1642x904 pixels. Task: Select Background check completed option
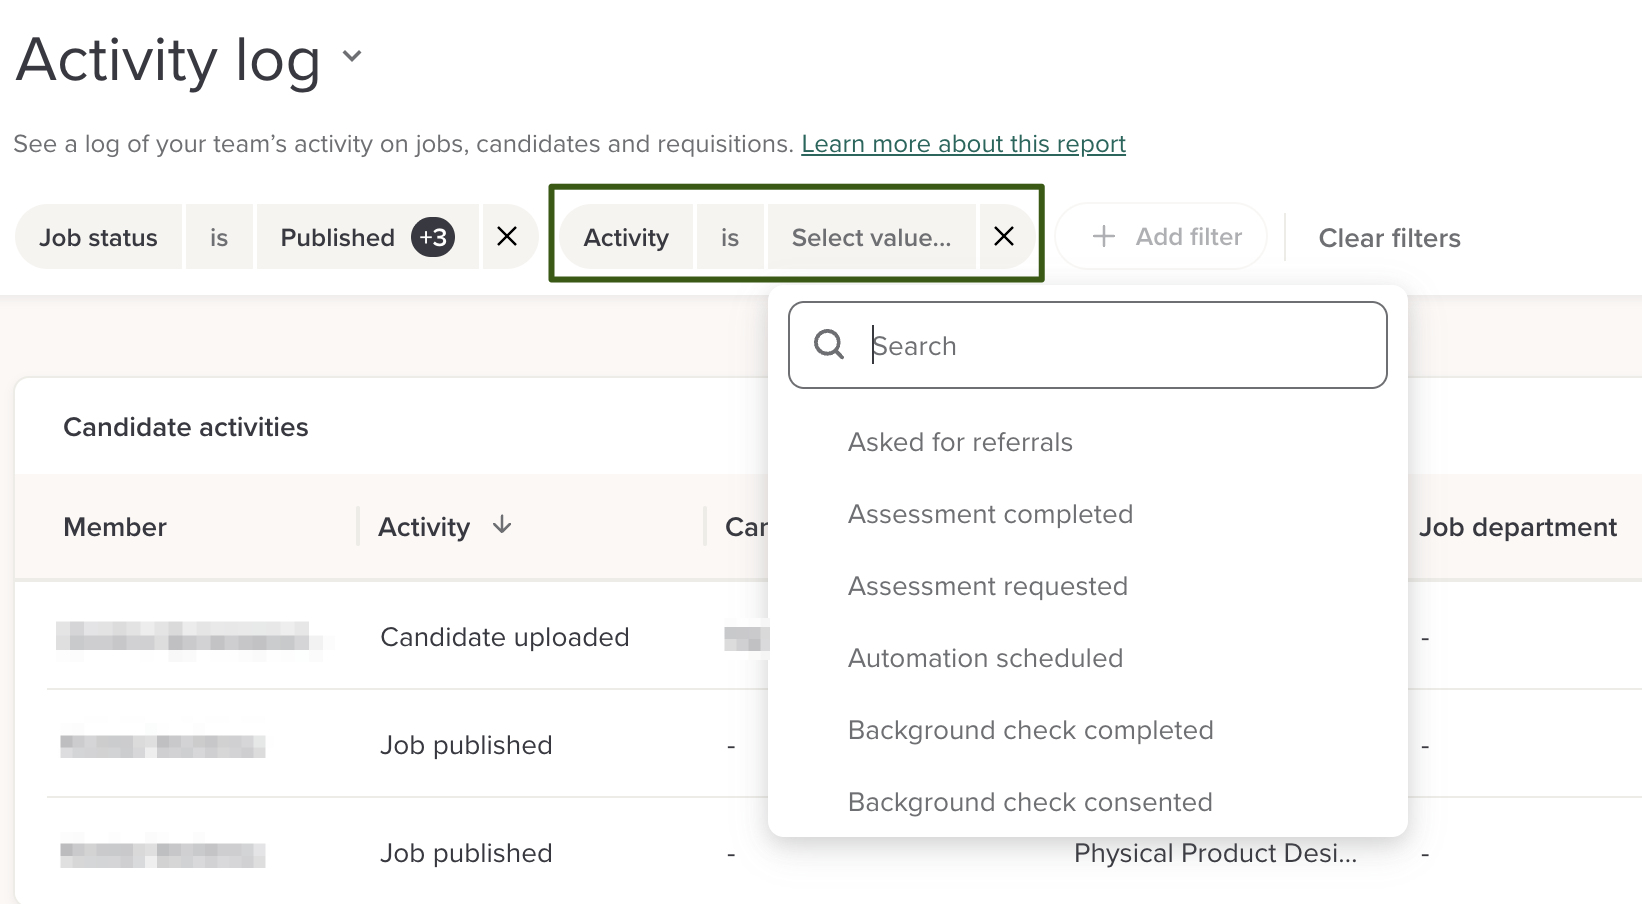[1030, 730]
